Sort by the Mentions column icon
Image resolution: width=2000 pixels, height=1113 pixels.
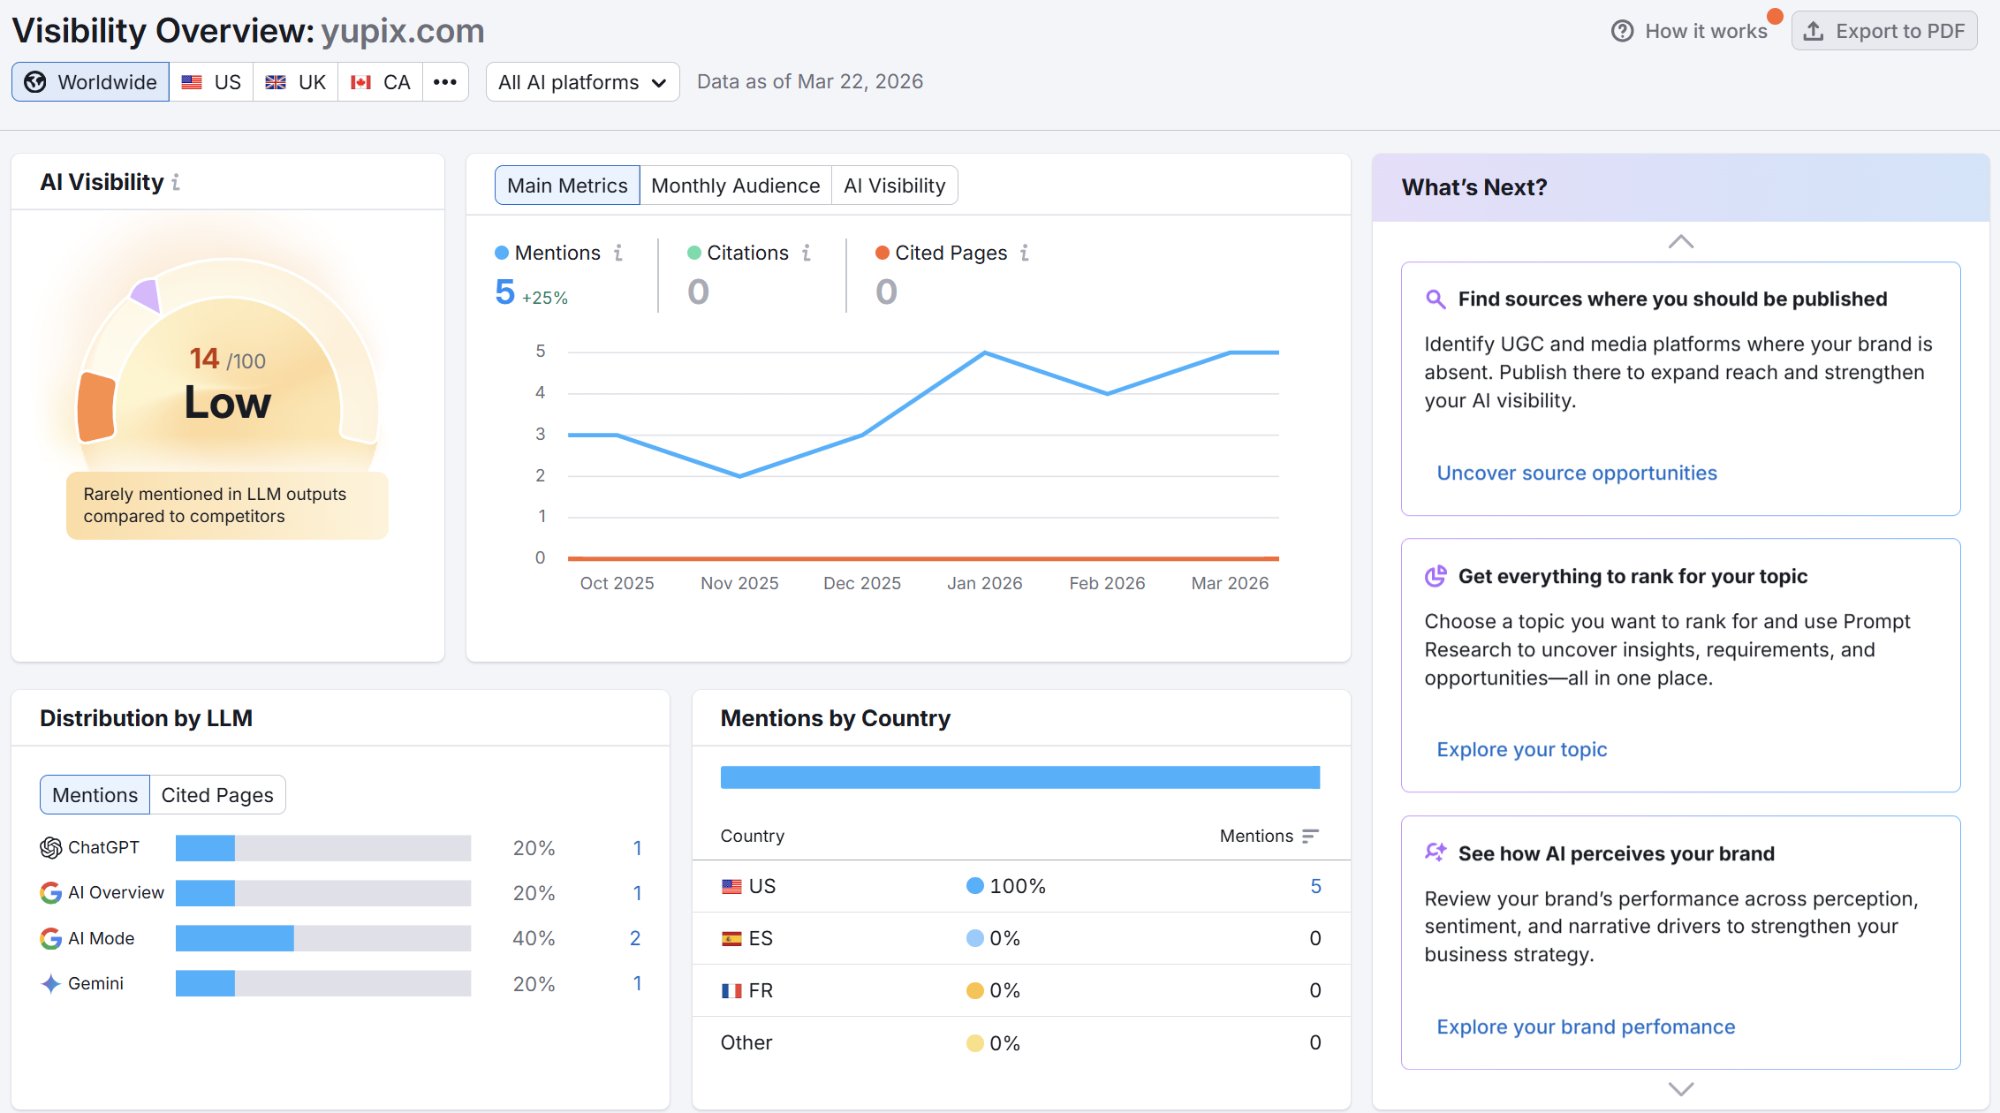coord(1310,836)
